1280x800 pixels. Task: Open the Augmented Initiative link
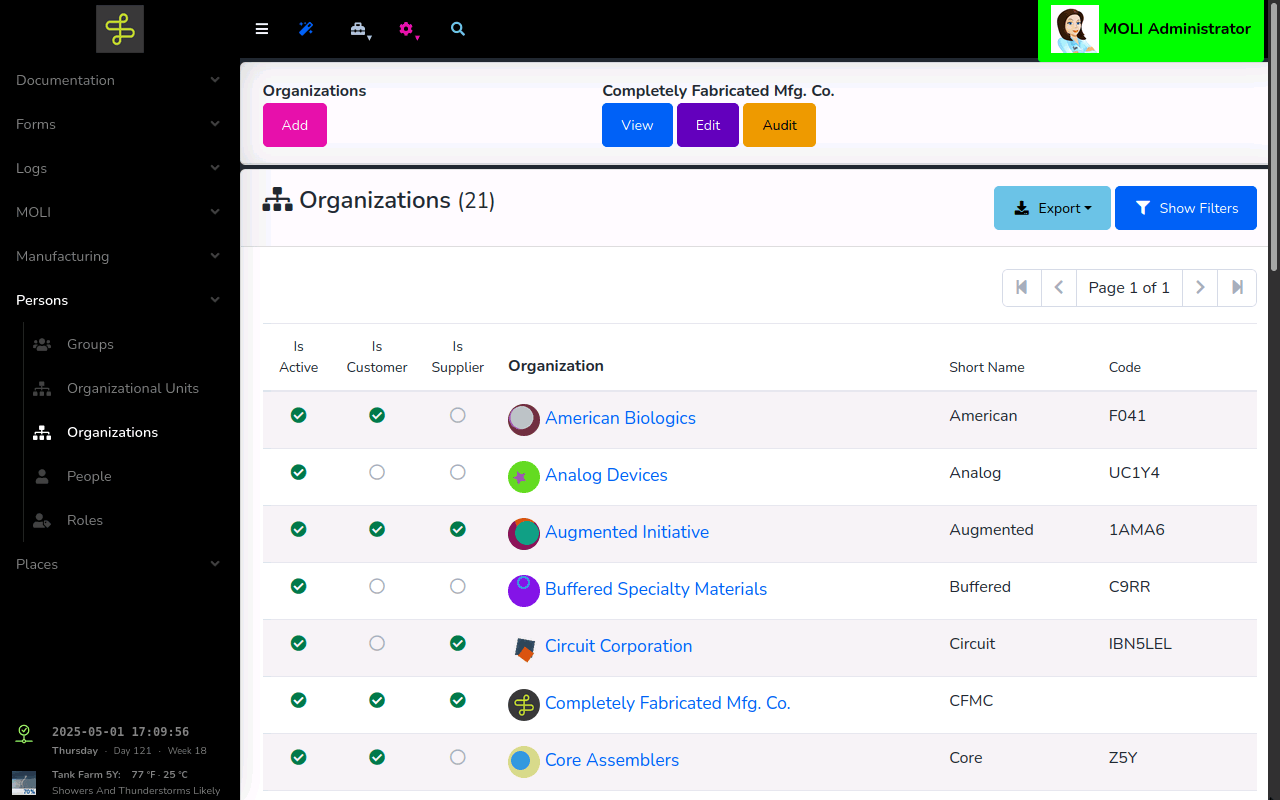(626, 532)
